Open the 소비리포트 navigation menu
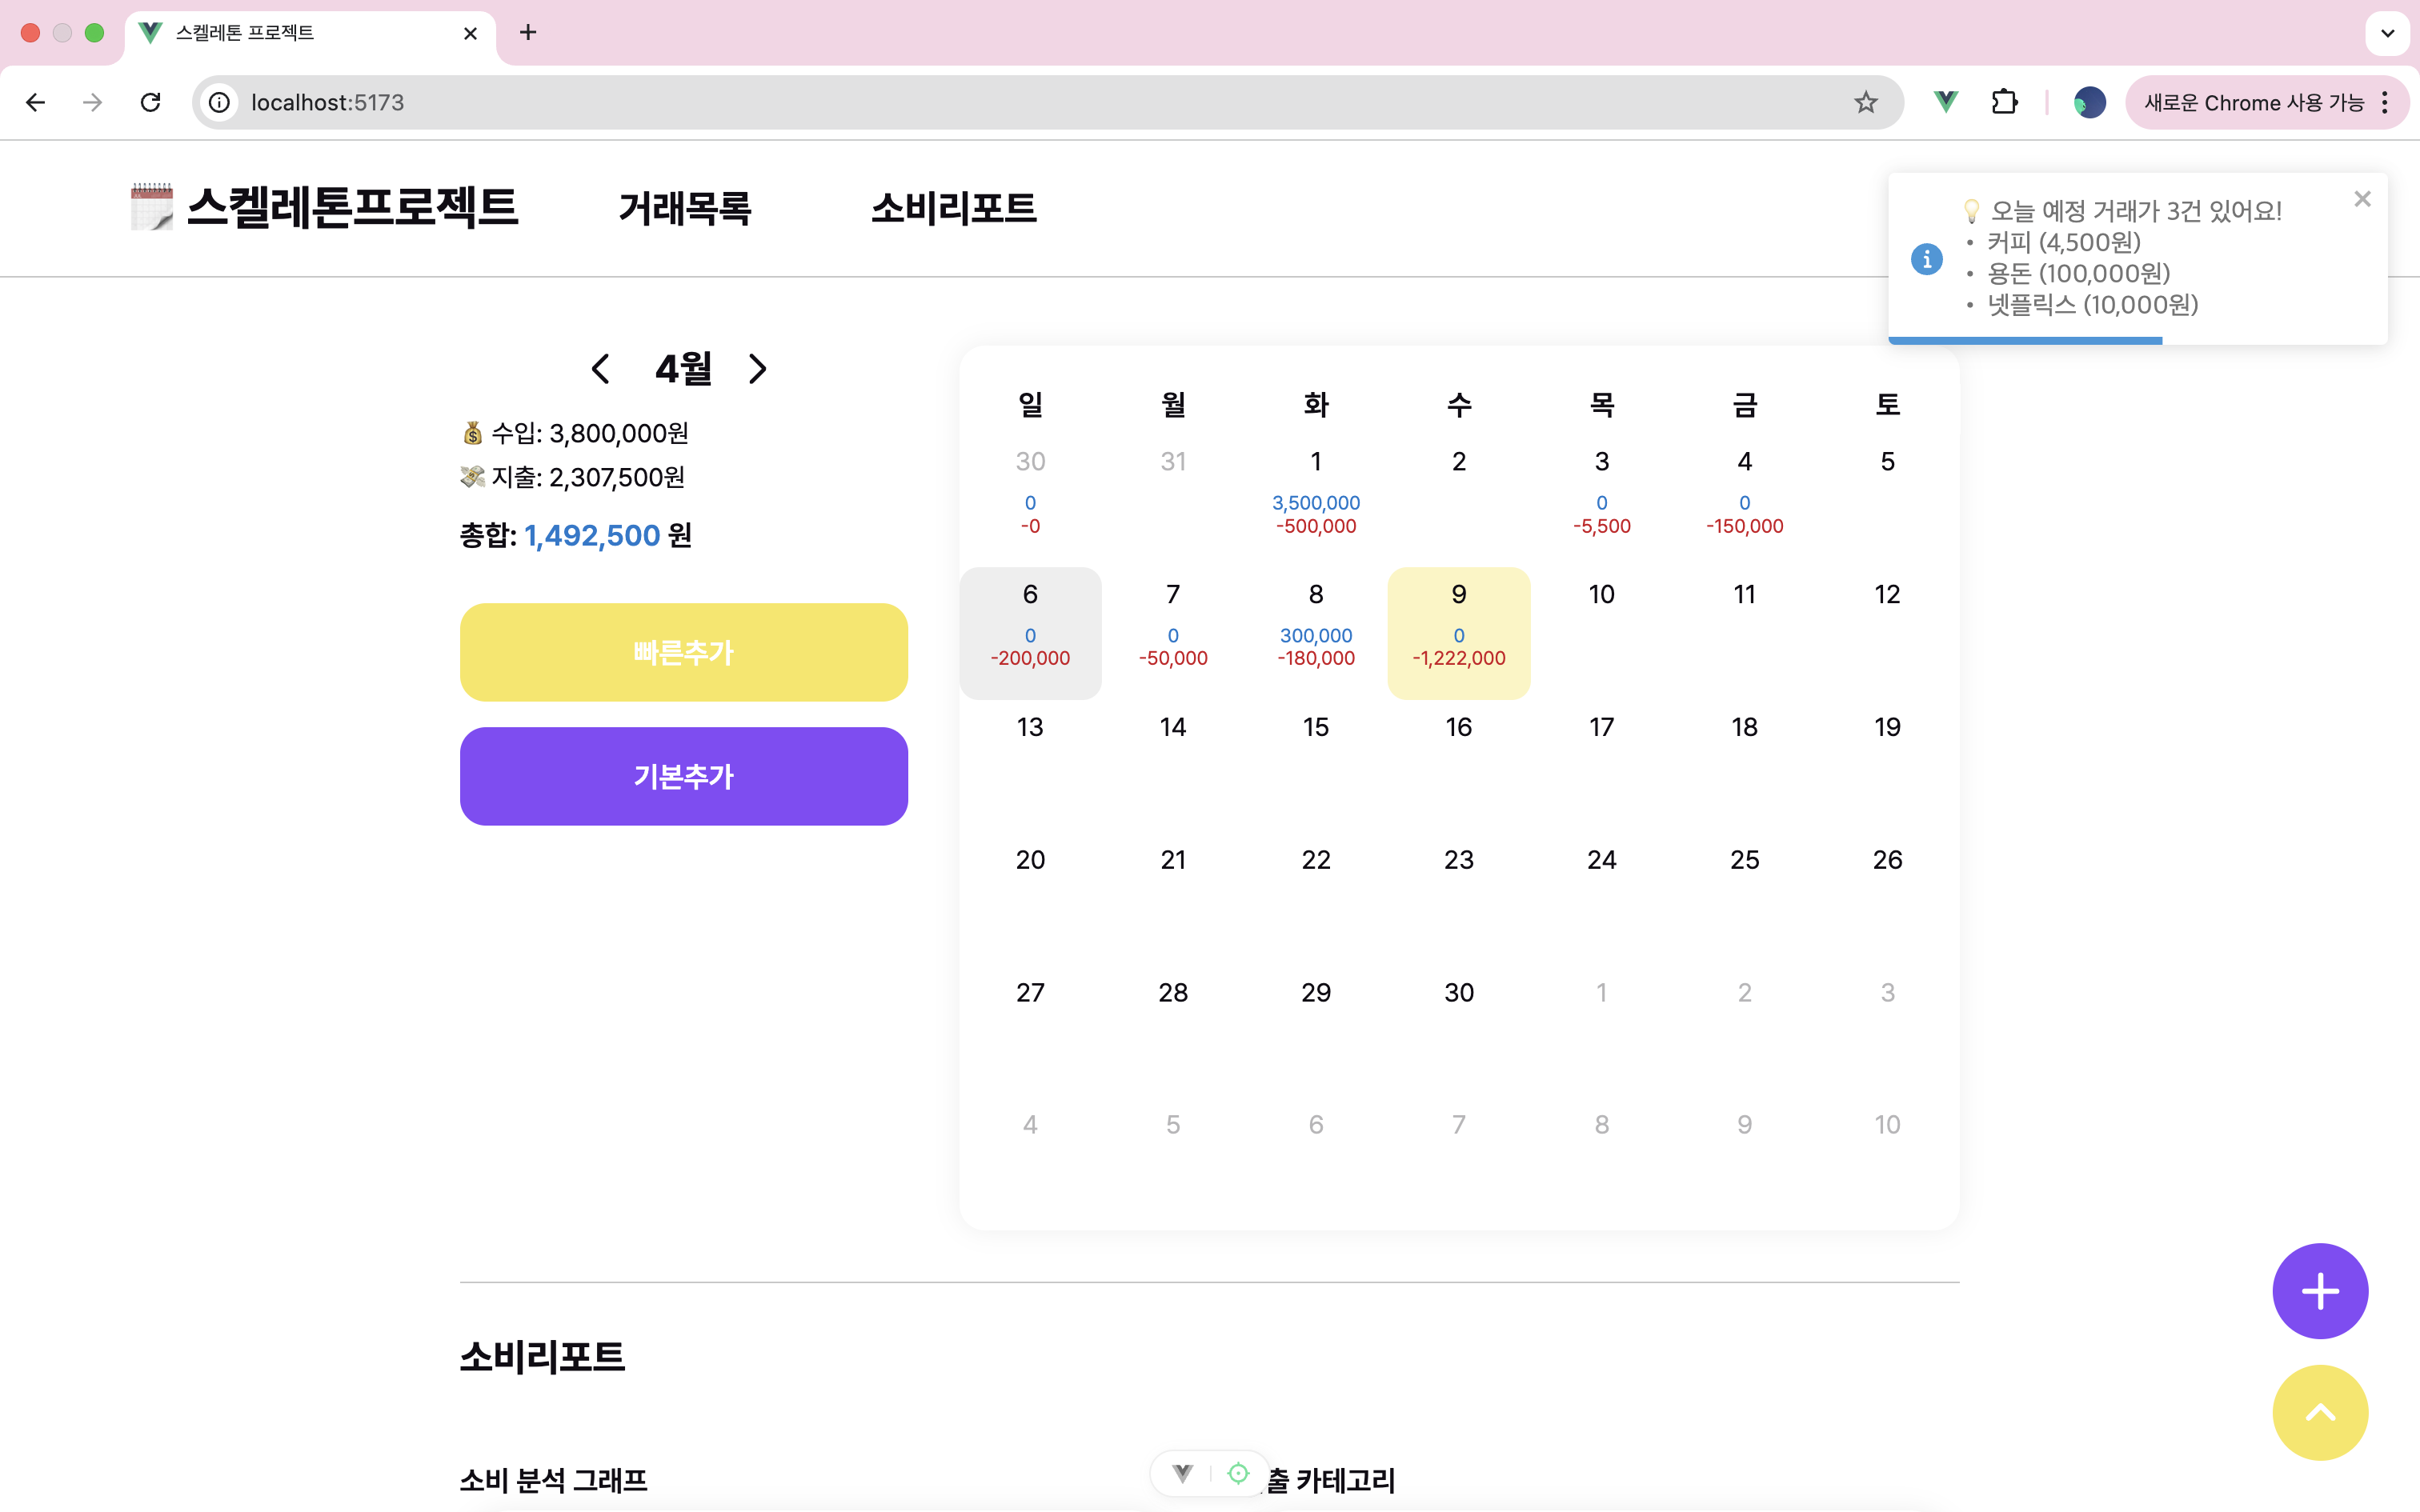2420x1512 pixels. [953, 208]
